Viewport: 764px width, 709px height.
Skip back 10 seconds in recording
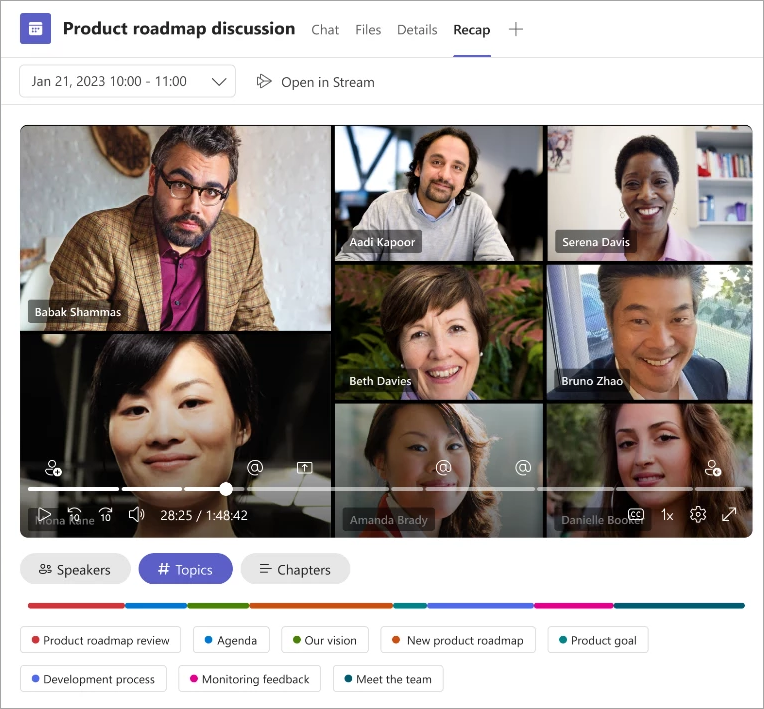[74, 515]
